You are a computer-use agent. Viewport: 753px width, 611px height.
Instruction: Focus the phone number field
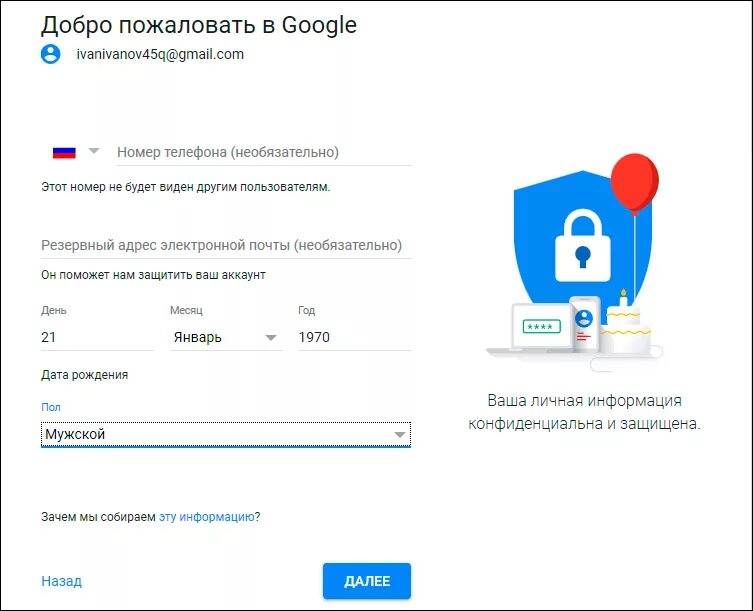tap(262, 152)
